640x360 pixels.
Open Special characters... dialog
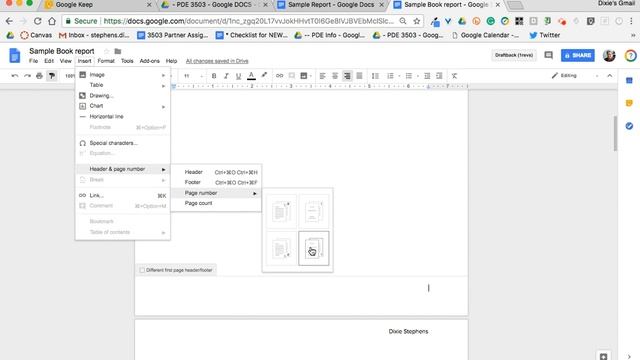click(123, 143)
